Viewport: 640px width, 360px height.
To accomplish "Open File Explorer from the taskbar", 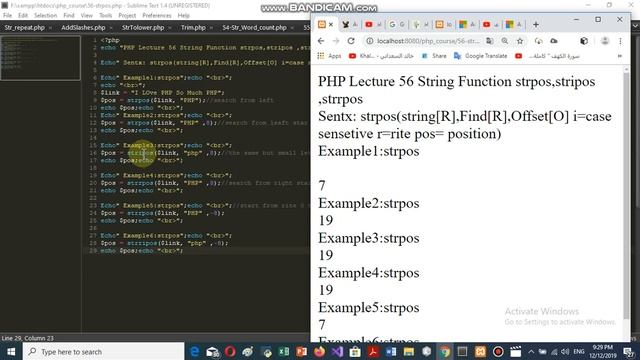I will coord(409,351).
